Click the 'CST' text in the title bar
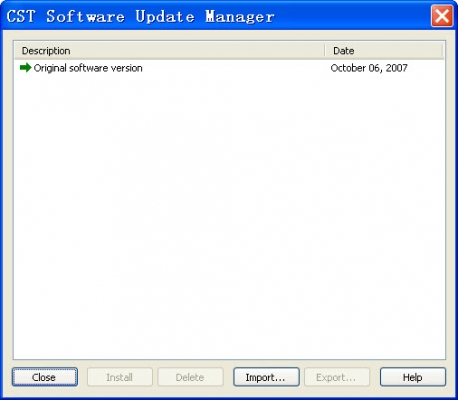Screen dimensions: 458x400 (21, 16)
